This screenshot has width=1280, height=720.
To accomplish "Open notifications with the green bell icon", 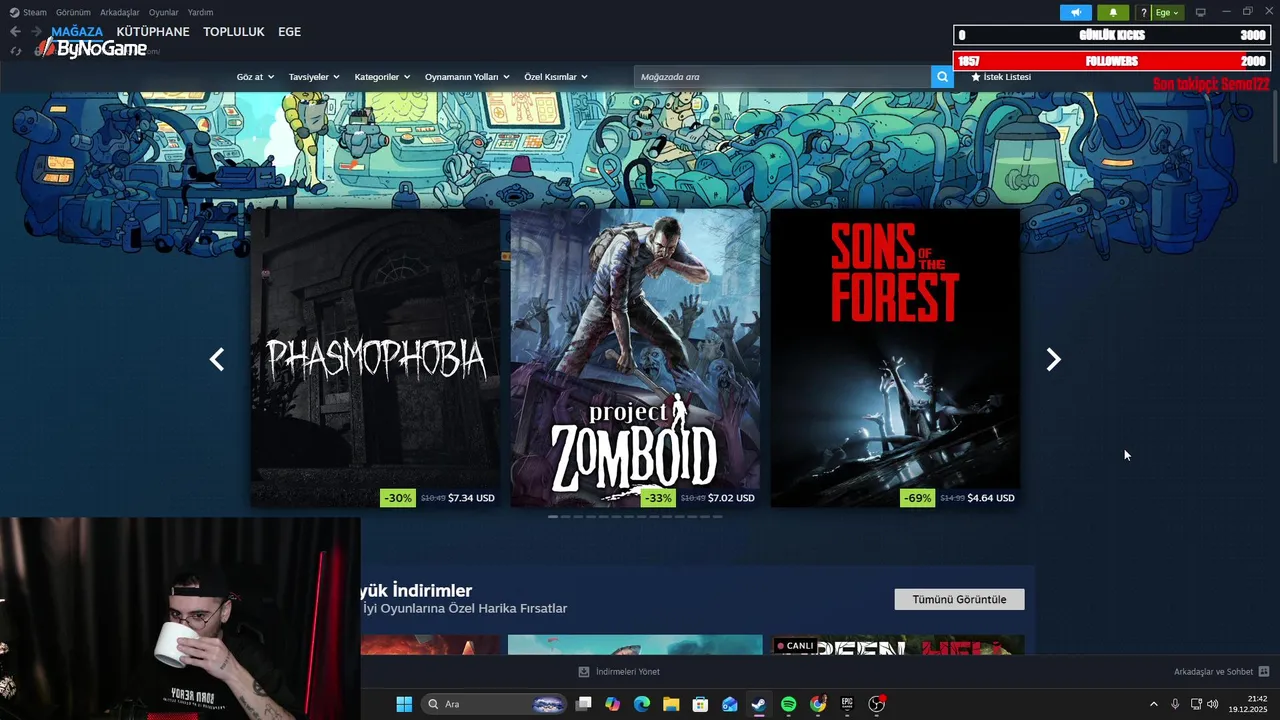I will coord(1113,12).
